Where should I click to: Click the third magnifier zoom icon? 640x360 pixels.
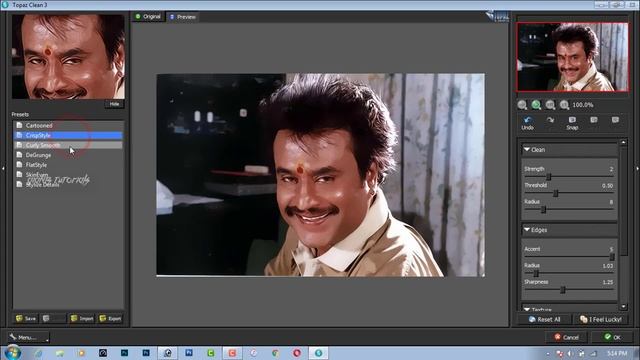(550, 105)
